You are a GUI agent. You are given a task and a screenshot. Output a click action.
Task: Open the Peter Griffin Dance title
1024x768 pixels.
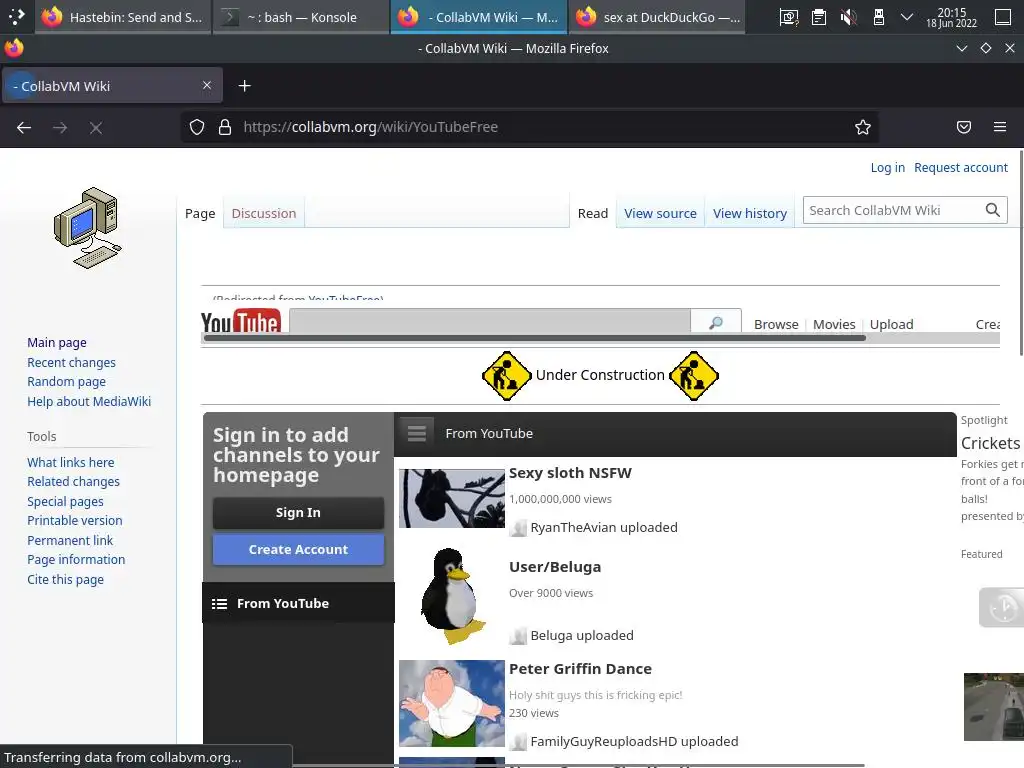pos(580,669)
